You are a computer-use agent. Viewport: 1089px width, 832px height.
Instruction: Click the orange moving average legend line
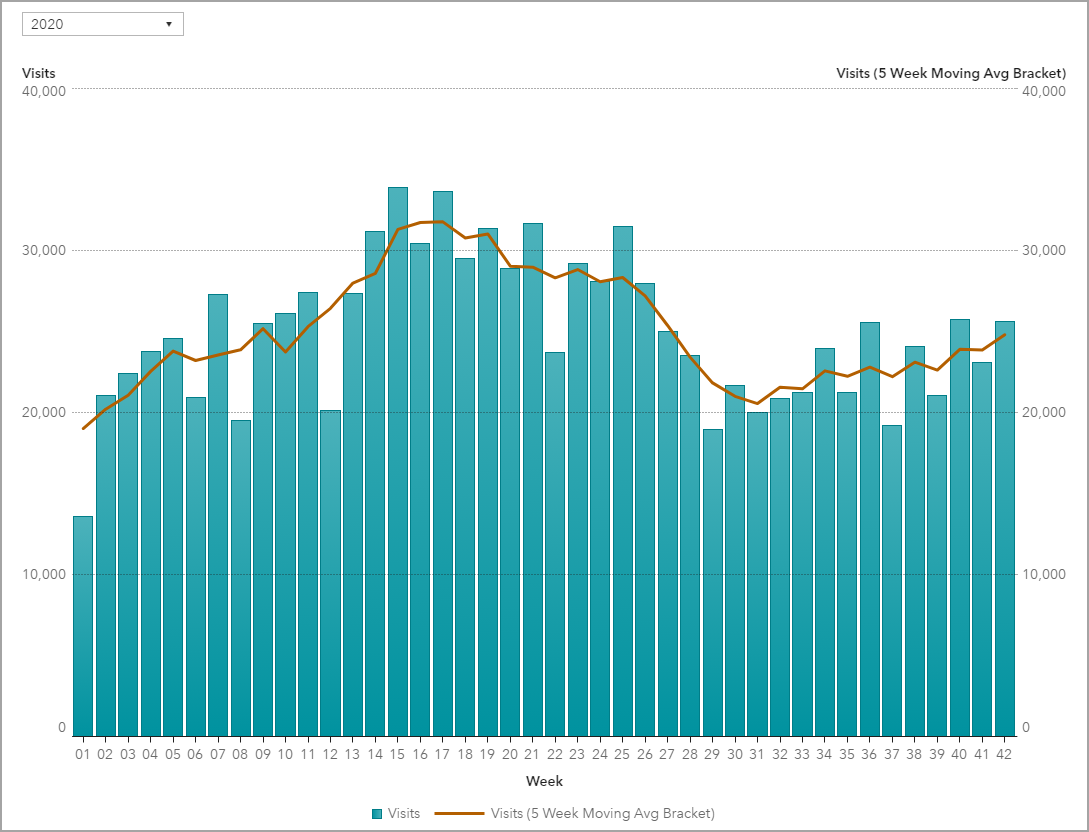coord(460,813)
